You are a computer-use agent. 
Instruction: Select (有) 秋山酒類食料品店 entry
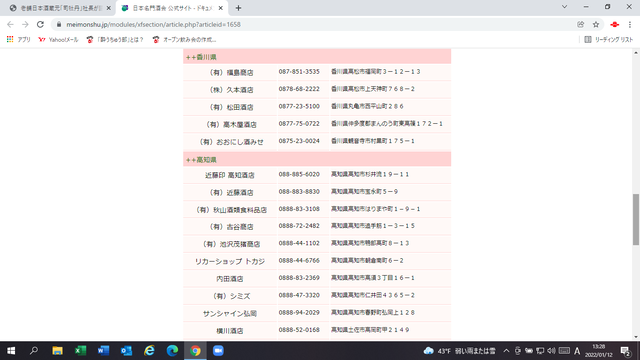231,210
